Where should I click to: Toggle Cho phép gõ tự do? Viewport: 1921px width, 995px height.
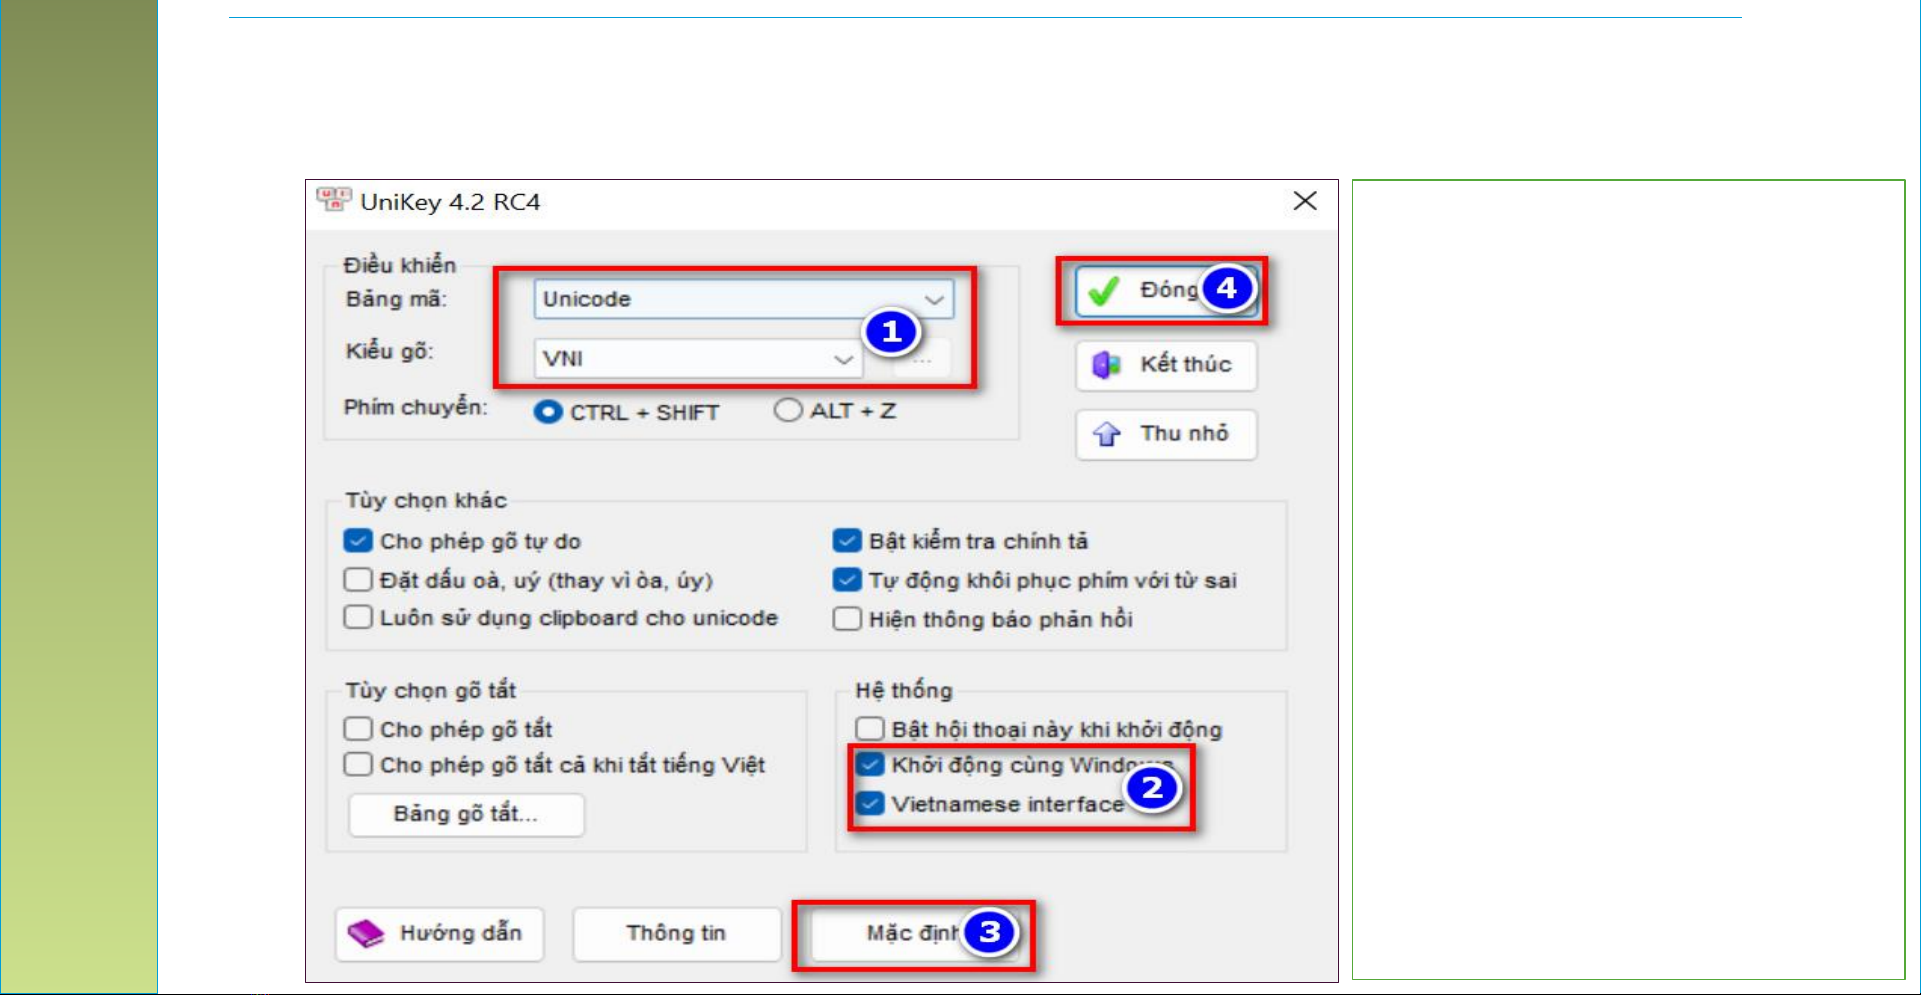point(358,541)
